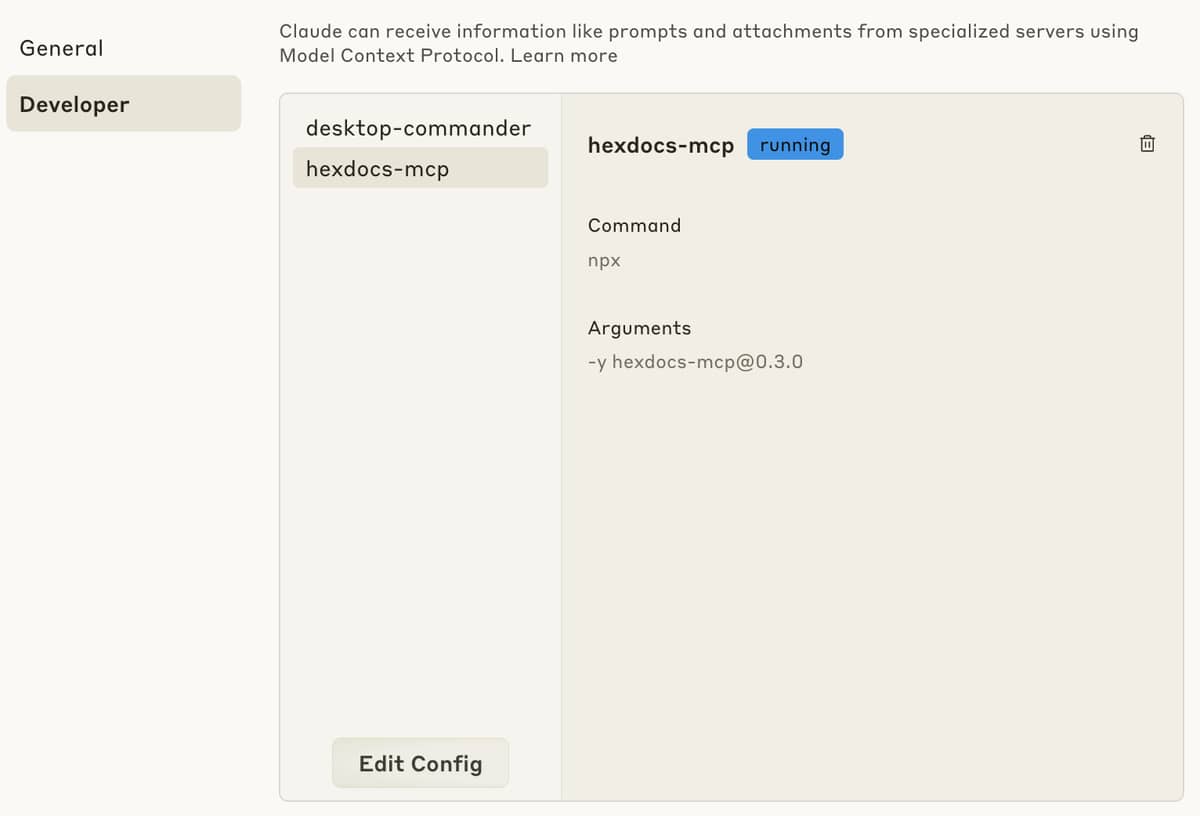
Task: Select the Developer settings section
Action: tap(123, 104)
